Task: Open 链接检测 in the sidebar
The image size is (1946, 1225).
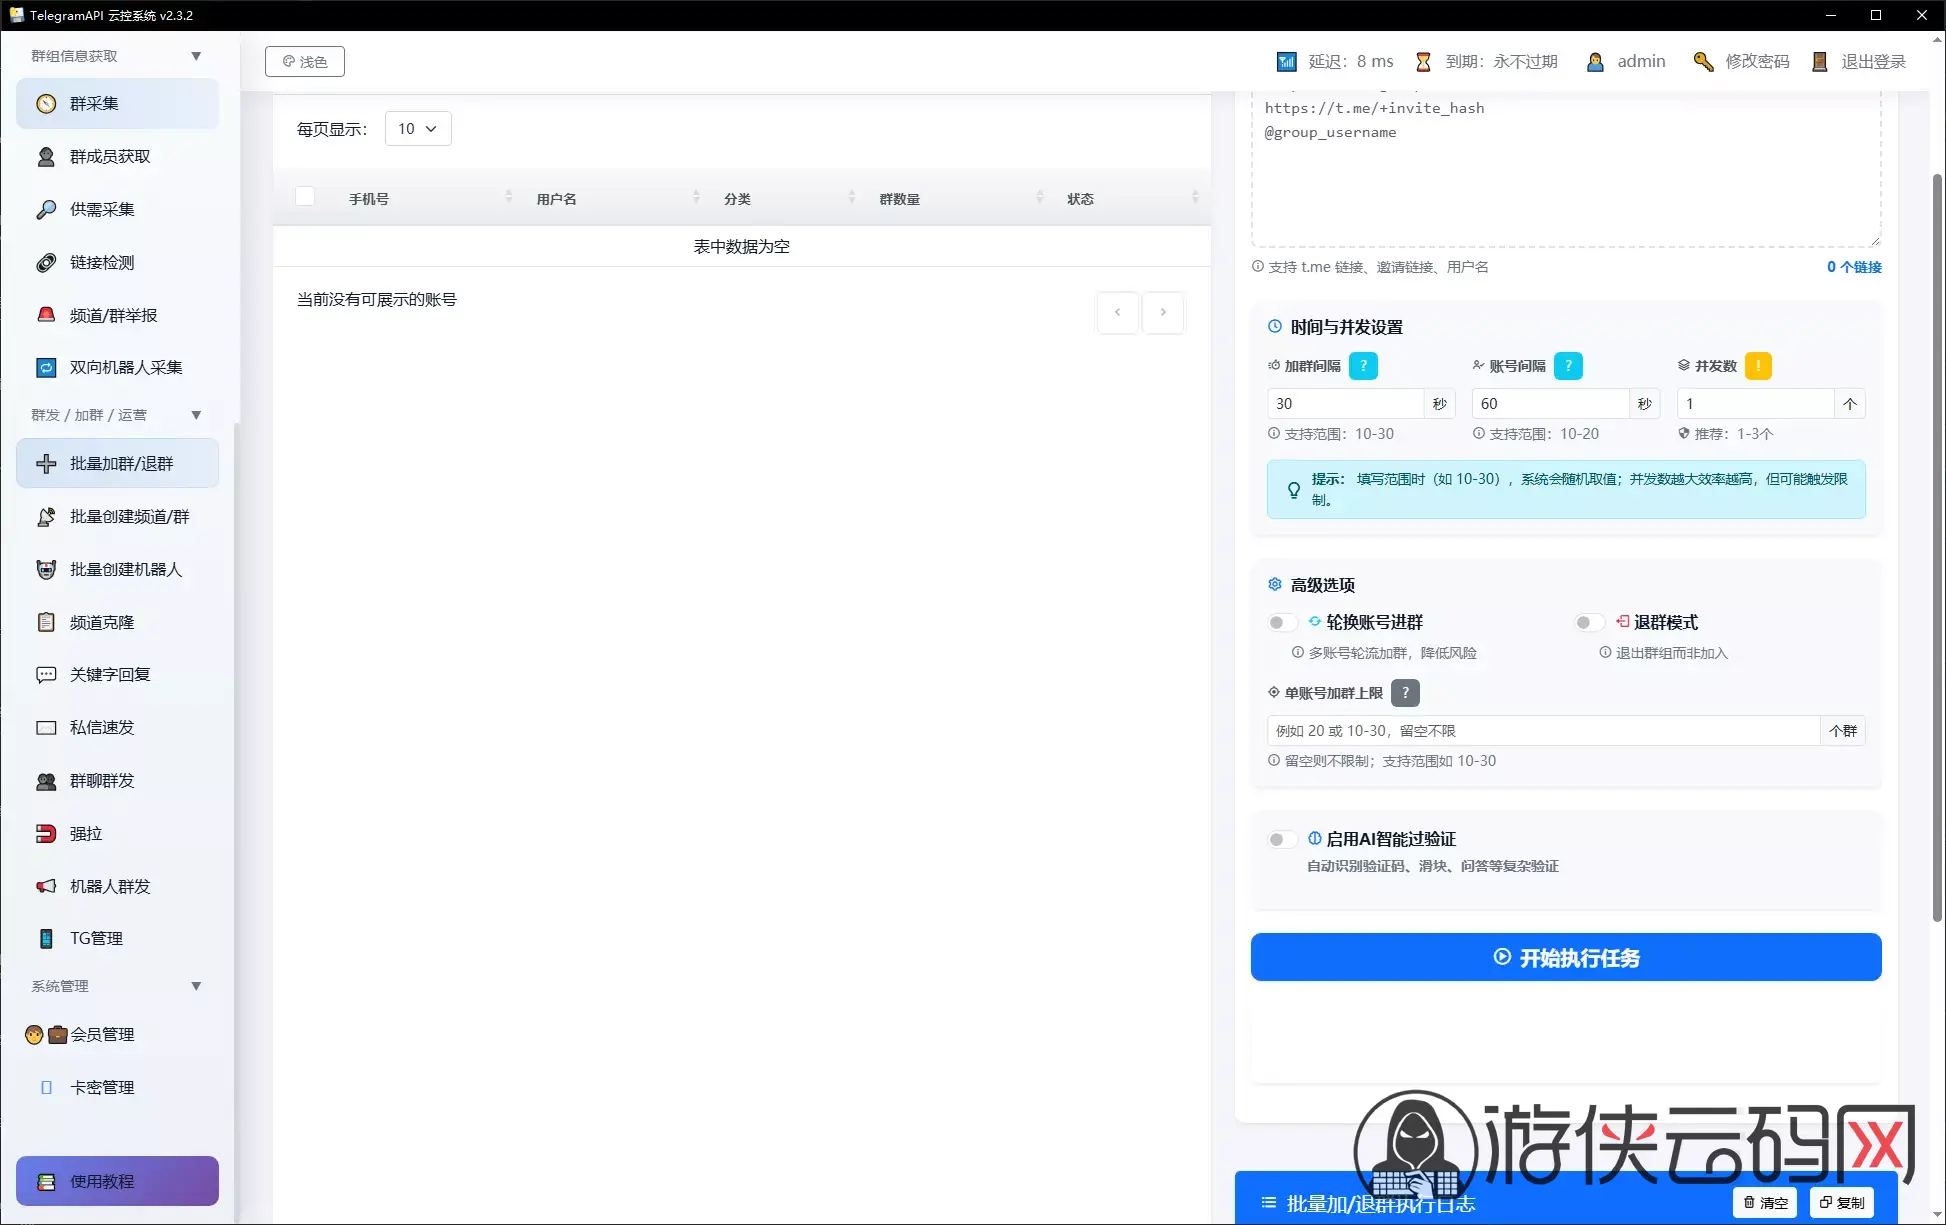Action: (x=117, y=263)
